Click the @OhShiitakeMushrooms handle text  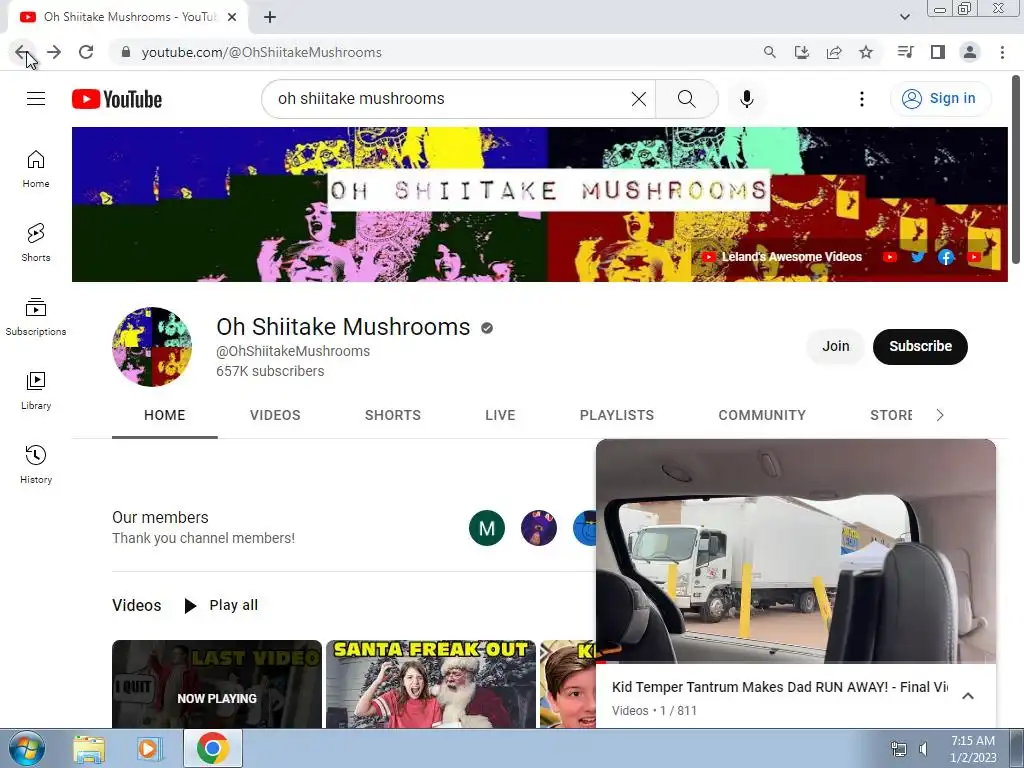(x=293, y=351)
